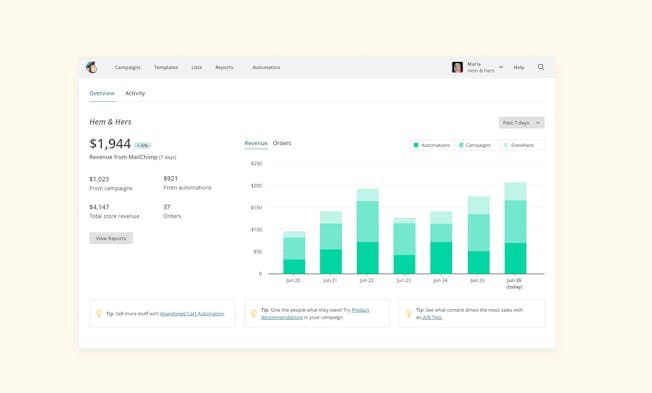Click the Jun 26 today bar
Screen dimensions: 652x393
pos(515,228)
